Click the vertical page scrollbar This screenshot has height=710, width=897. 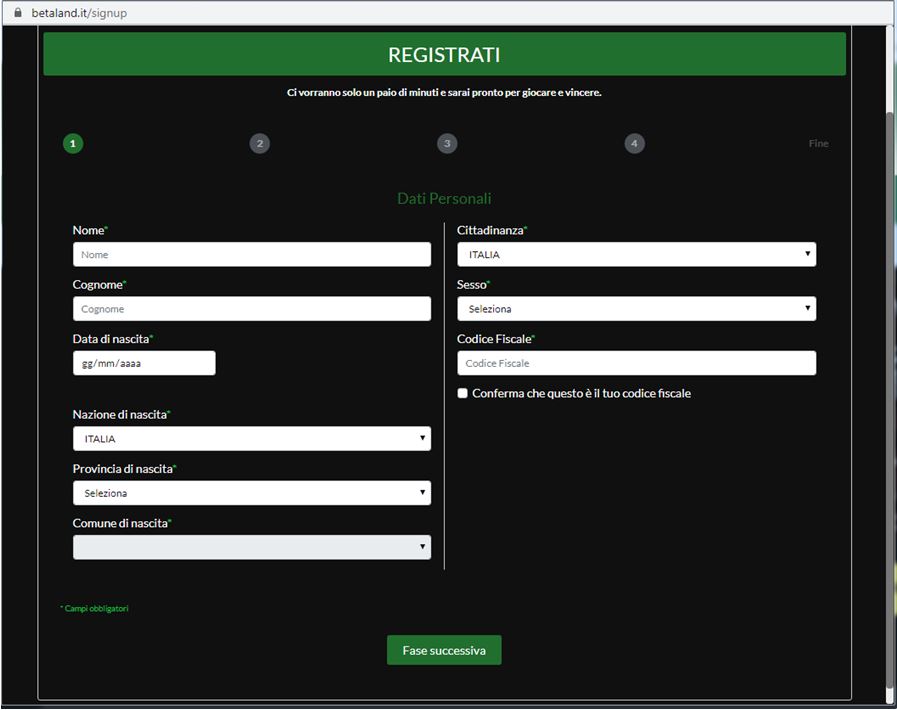pyautogui.click(x=890, y=400)
